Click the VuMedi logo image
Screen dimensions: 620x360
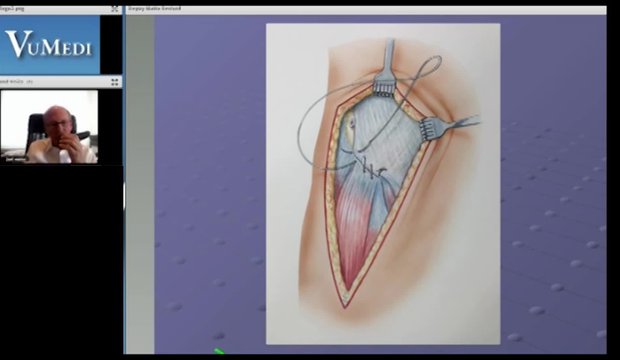50,45
